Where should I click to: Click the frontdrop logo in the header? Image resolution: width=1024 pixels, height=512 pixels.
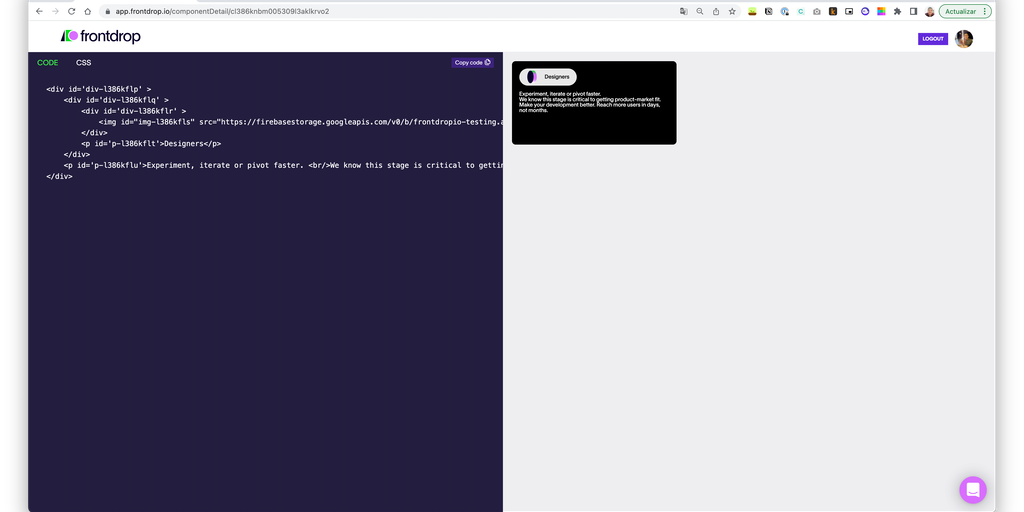101,36
